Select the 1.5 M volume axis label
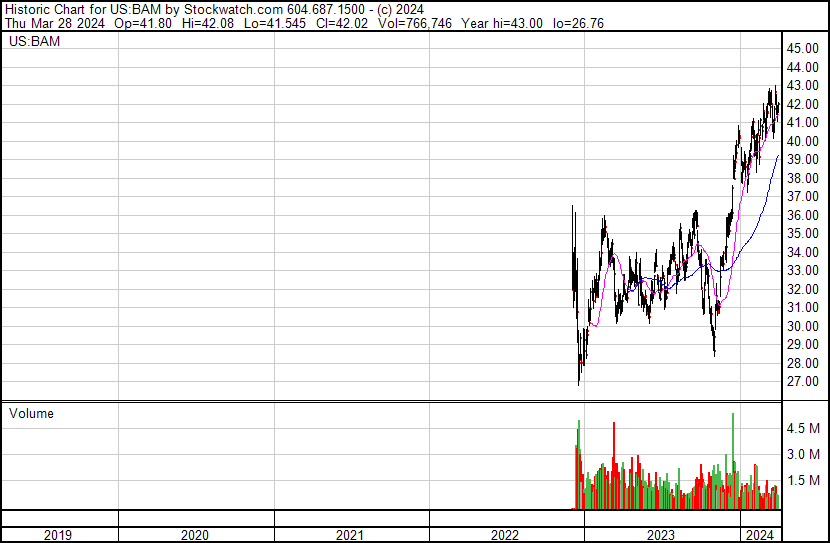830x543 pixels. click(x=803, y=480)
